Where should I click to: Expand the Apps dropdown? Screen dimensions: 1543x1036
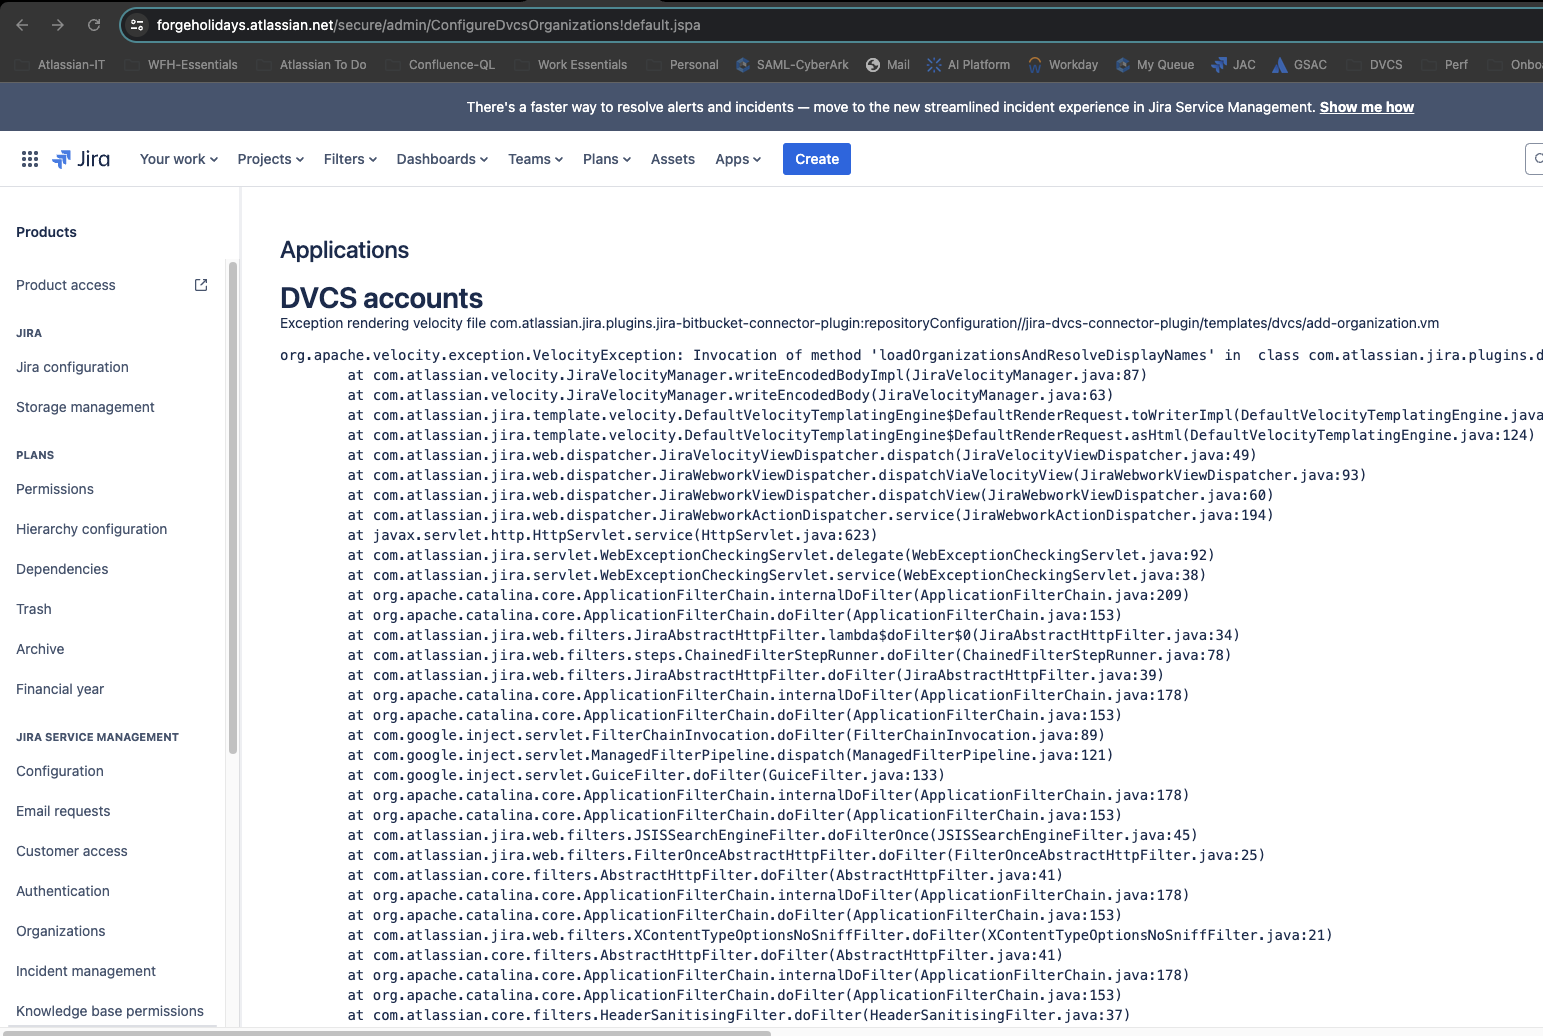[x=738, y=159]
